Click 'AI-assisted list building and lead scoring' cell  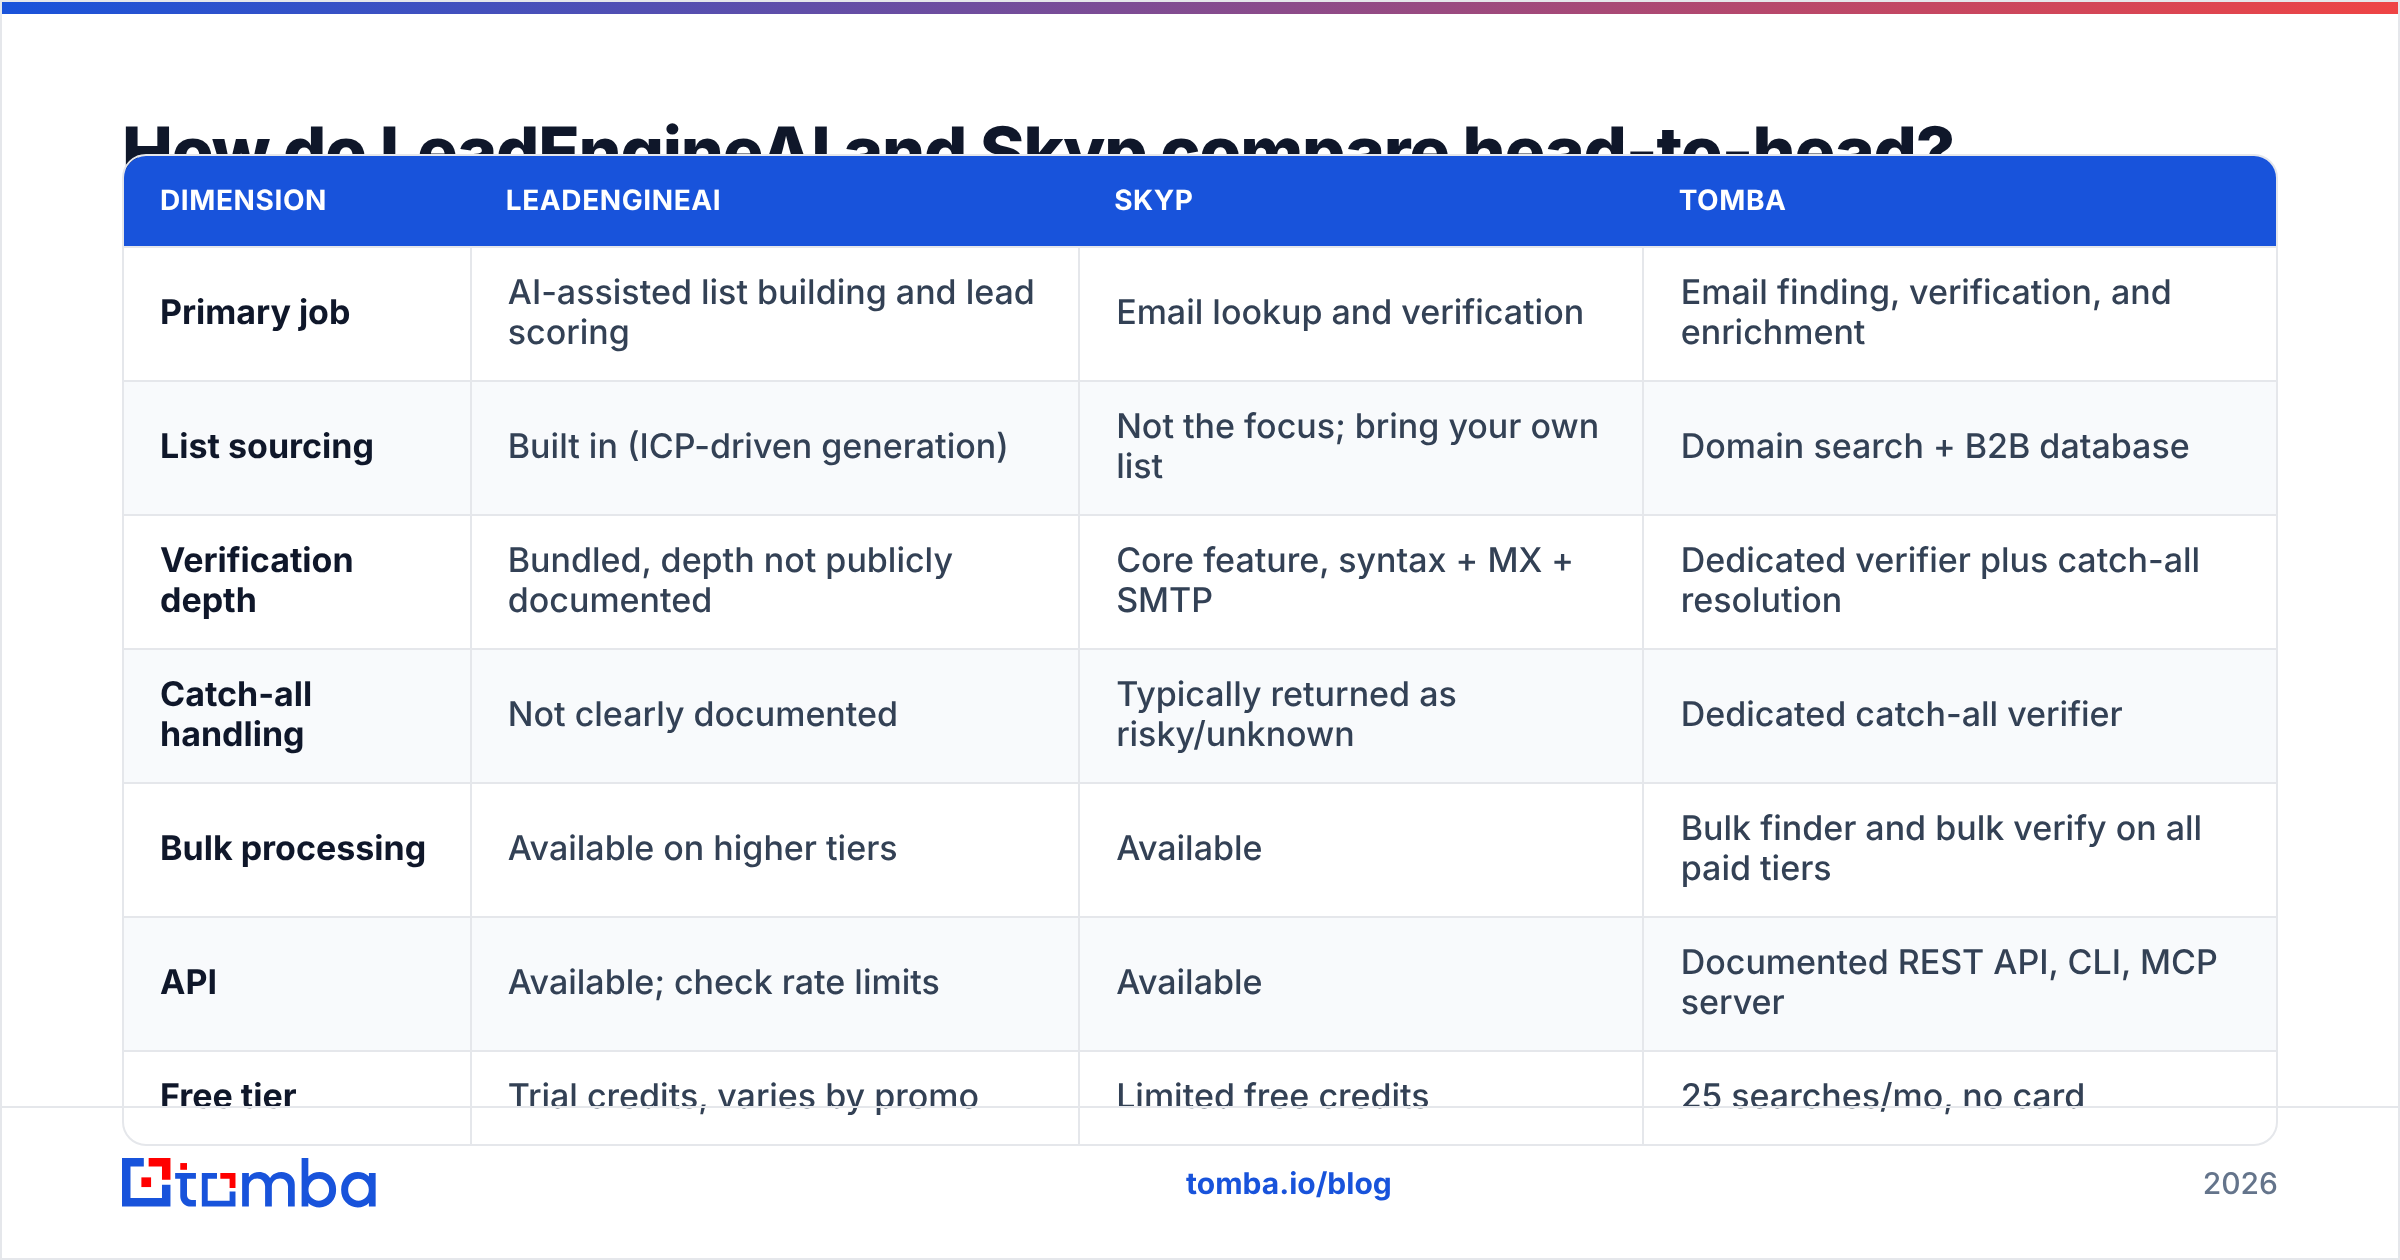(x=771, y=312)
